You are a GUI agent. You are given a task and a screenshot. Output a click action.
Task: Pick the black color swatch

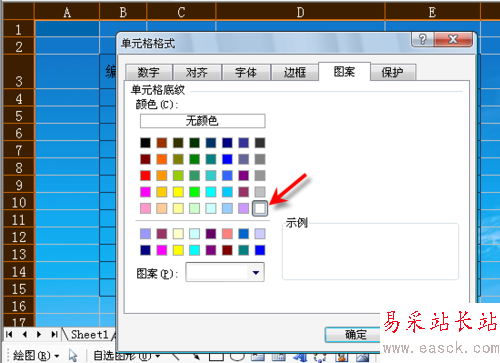click(x=145, y=143)
